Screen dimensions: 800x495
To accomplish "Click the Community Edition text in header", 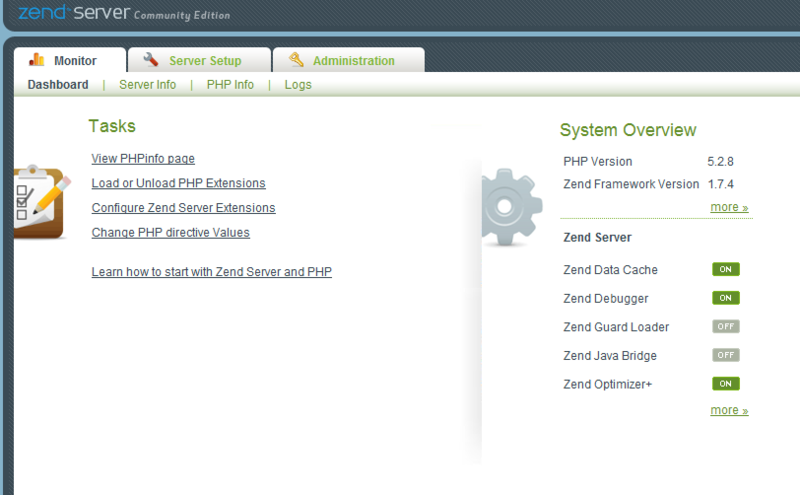I will (x=182, y=15).
